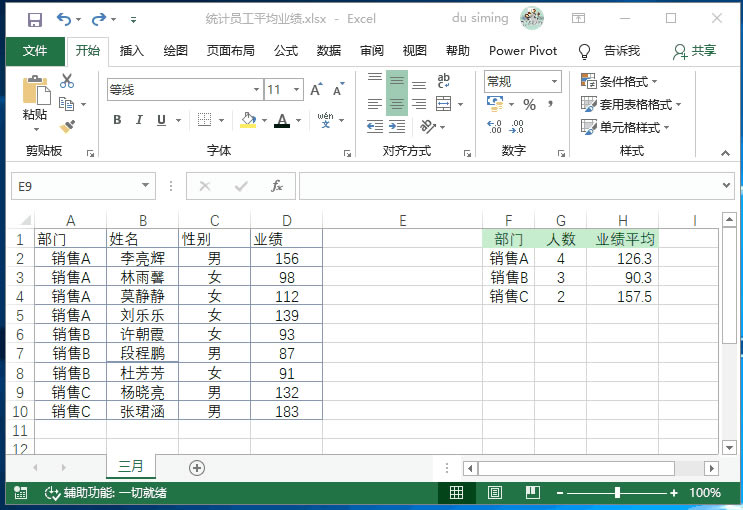Add a new sheet with plus icon
This screenshot has width=743, height=510.
coord(197,467)
